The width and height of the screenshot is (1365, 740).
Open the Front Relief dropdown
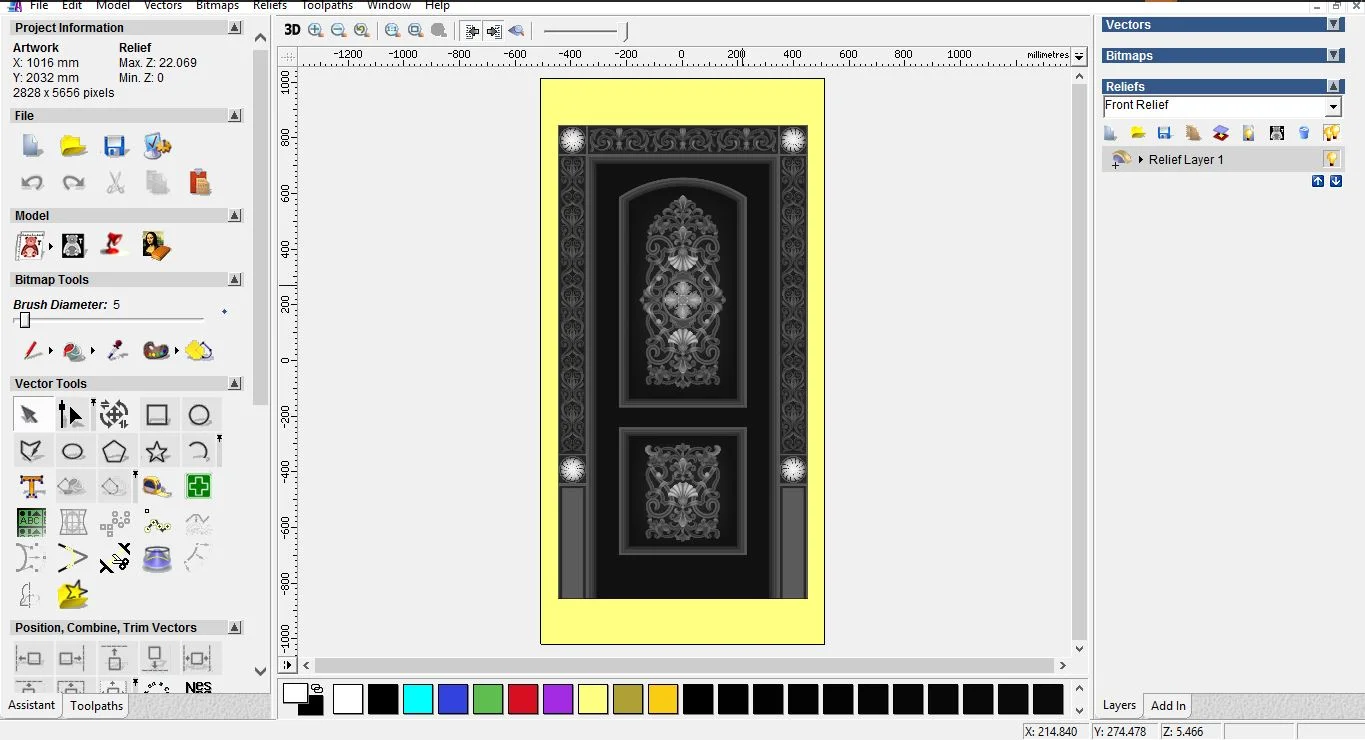1333,105
